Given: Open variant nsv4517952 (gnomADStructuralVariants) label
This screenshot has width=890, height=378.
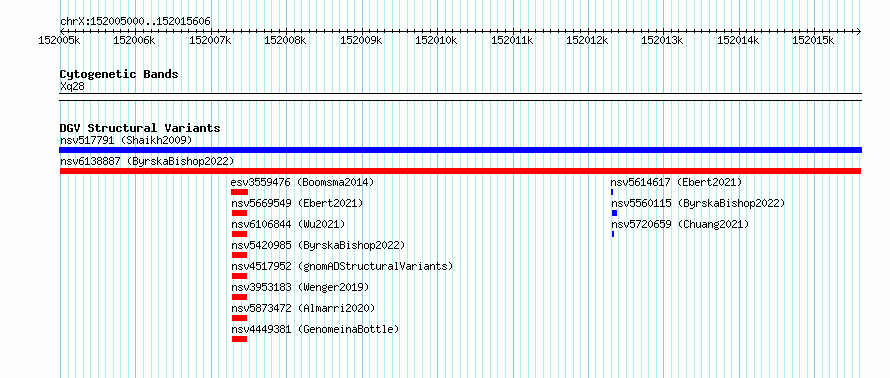Looking at the screenshot, I should pos(343,266).
